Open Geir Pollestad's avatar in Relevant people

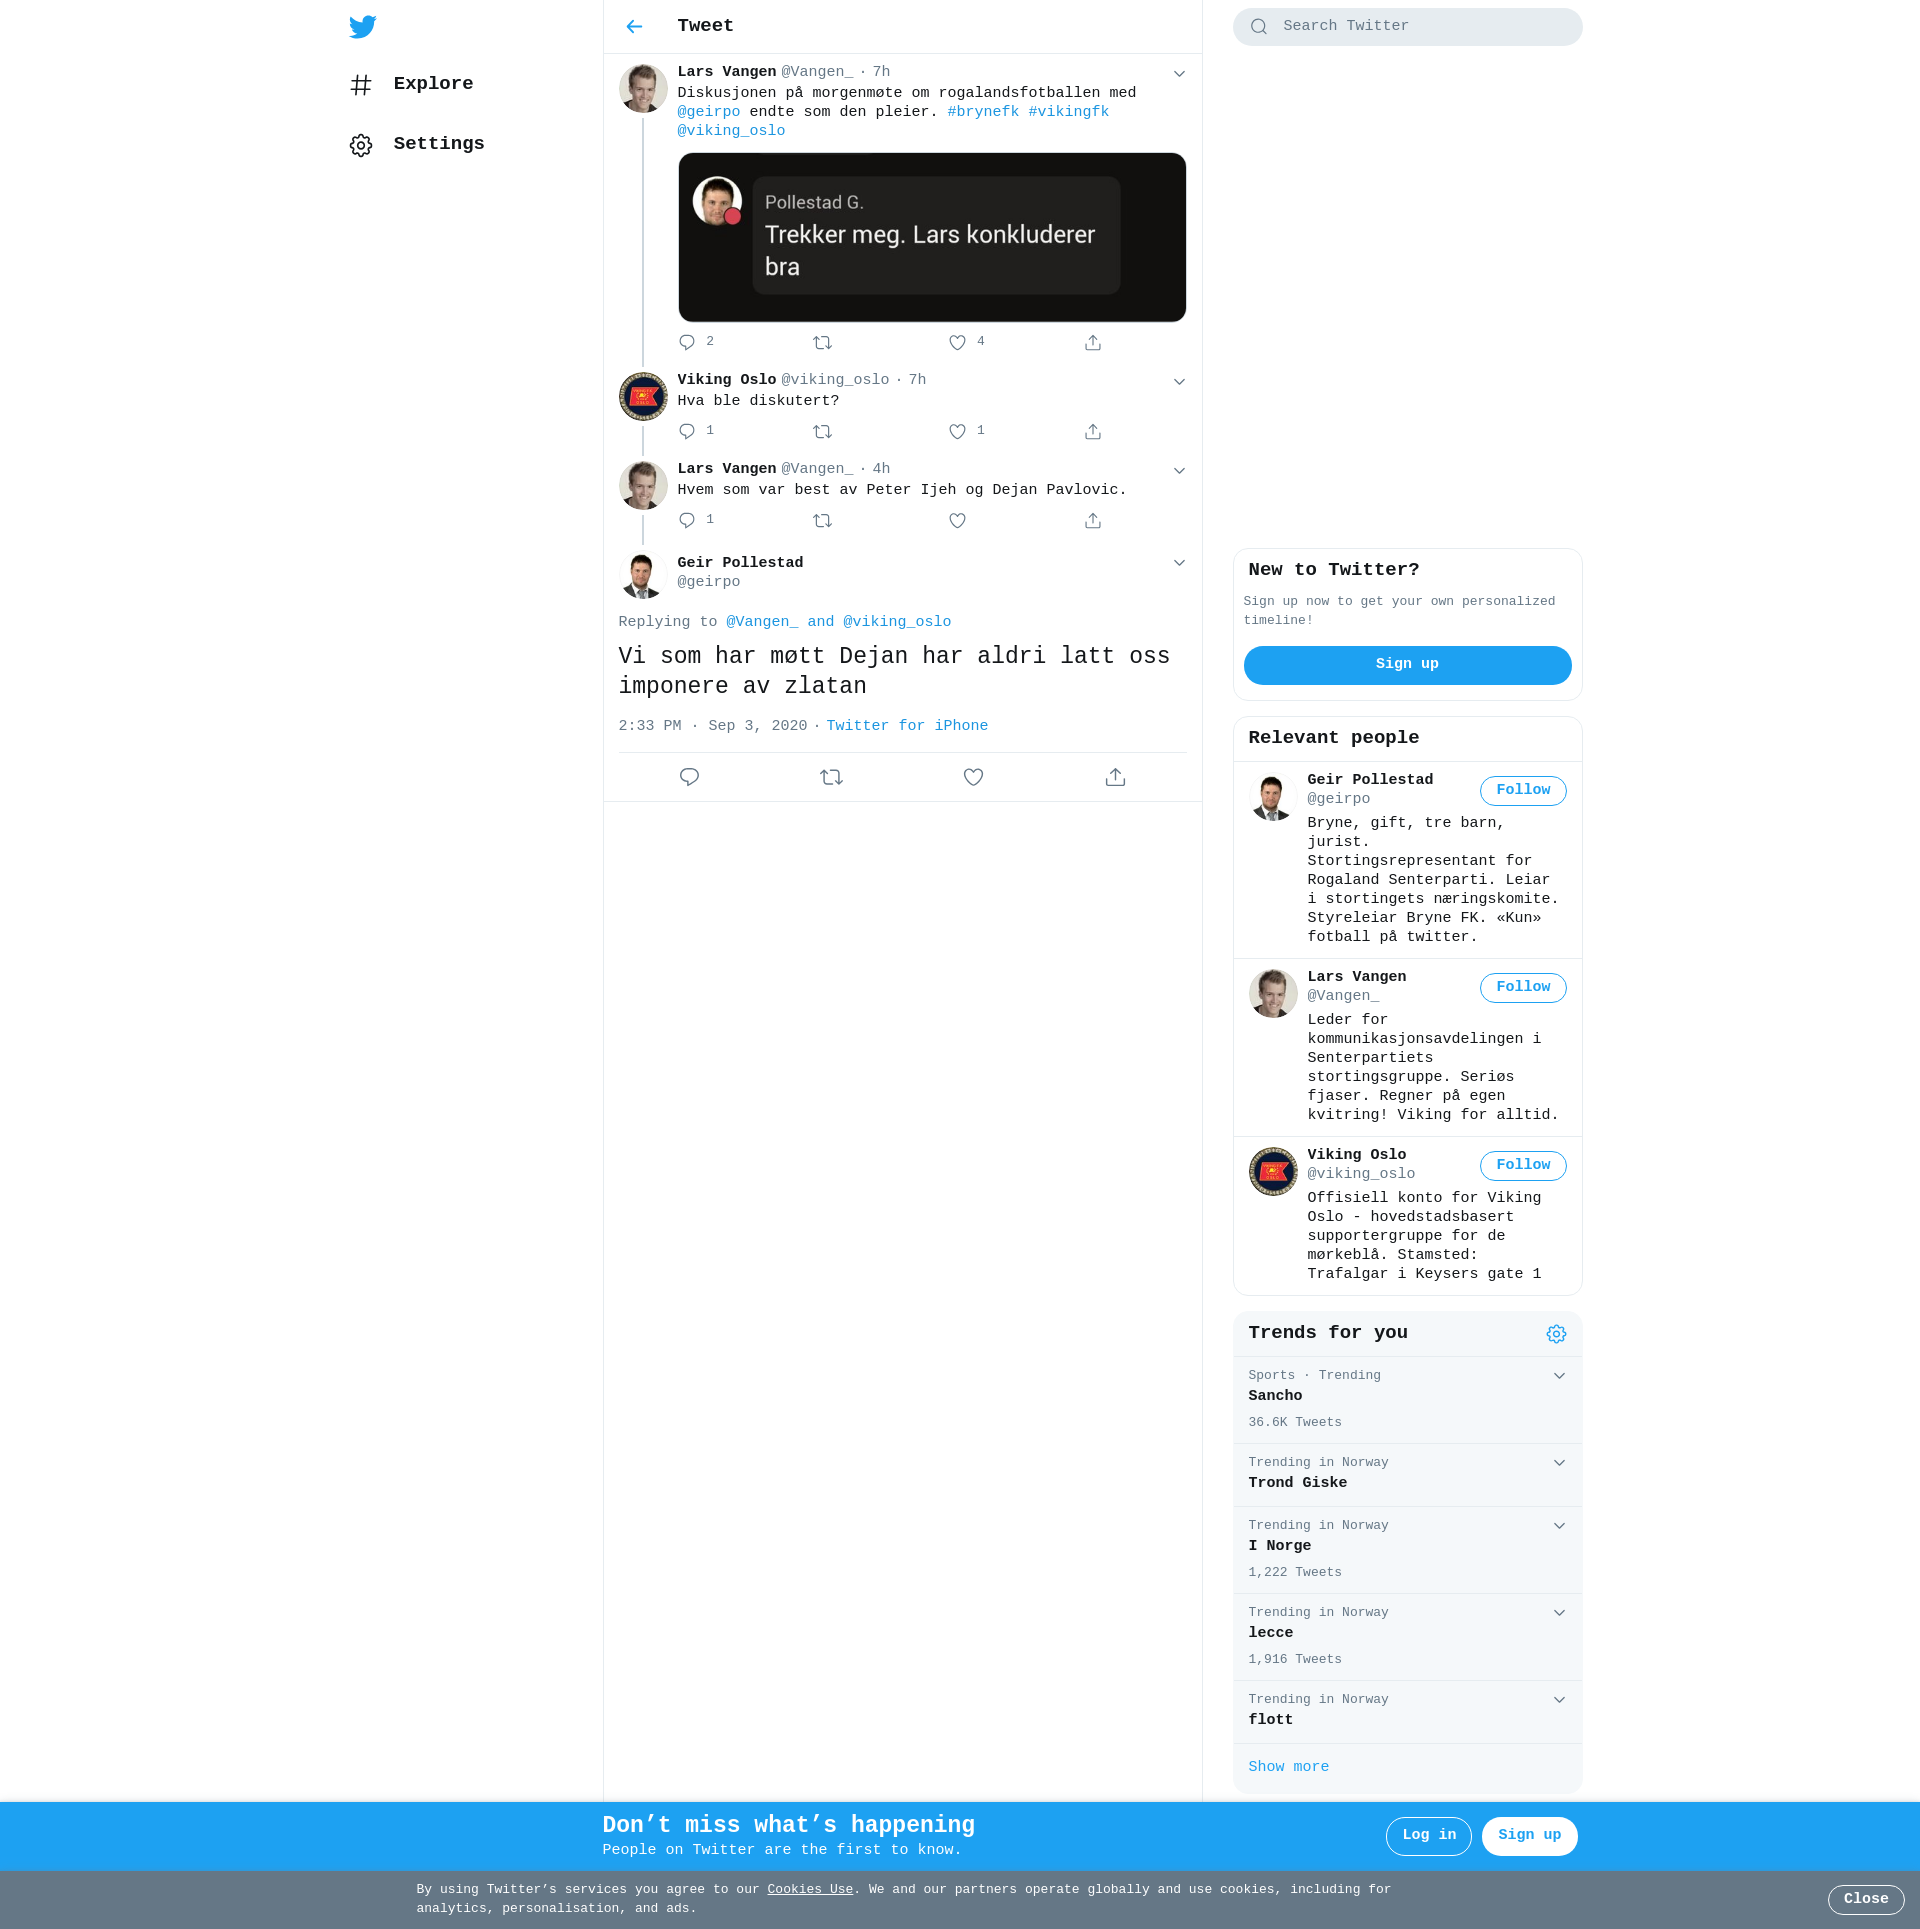pyautogui.click(x=1272, y=797)
